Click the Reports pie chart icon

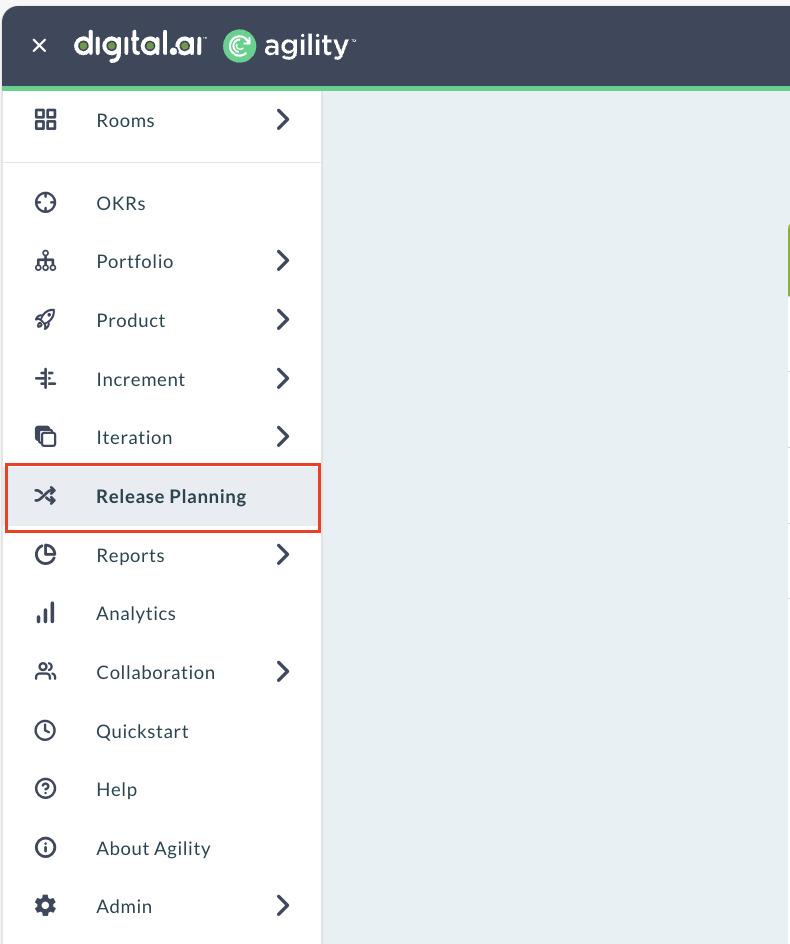(45, 554)
